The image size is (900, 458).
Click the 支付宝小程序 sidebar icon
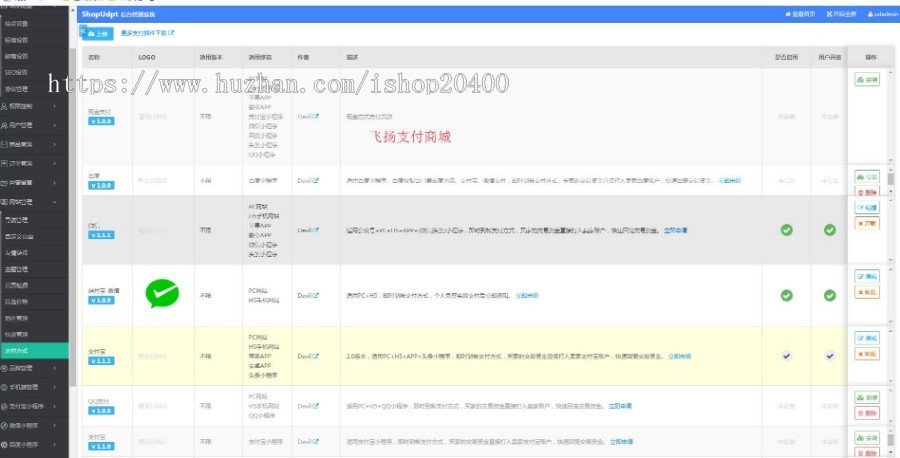click(4, 406)
